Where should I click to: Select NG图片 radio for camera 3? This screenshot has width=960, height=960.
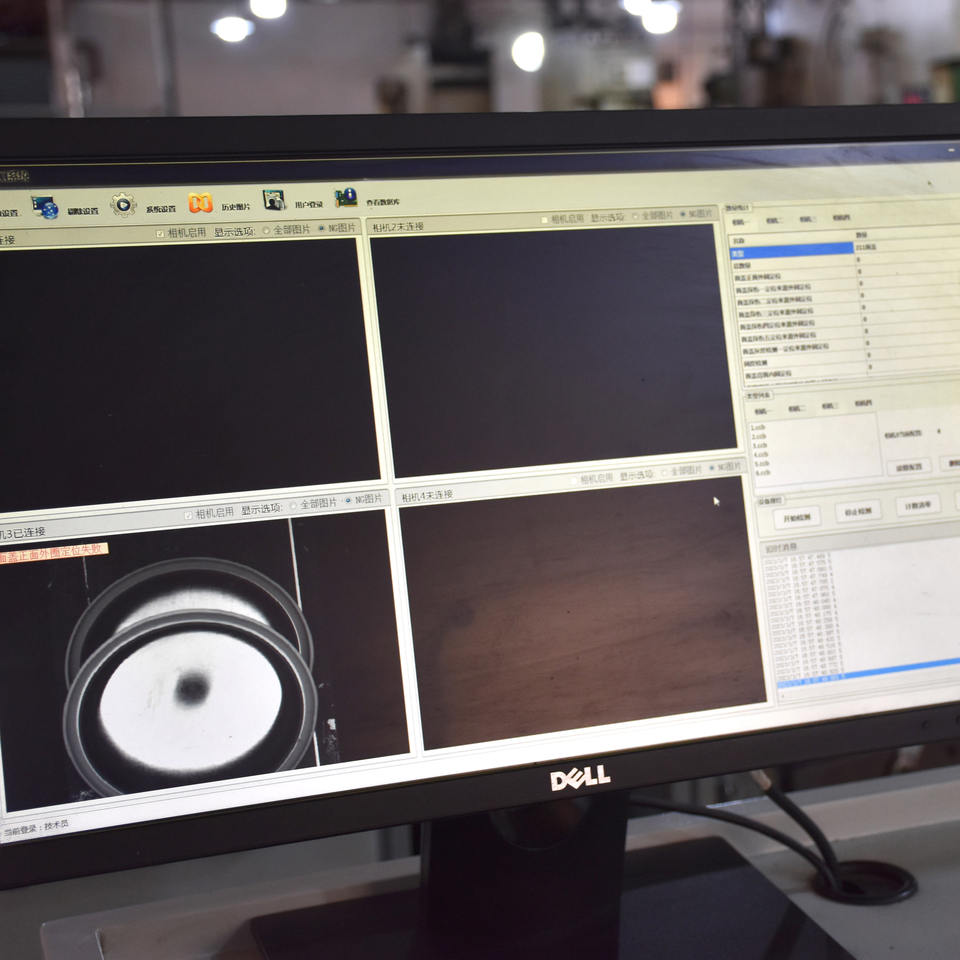(348, 501)
